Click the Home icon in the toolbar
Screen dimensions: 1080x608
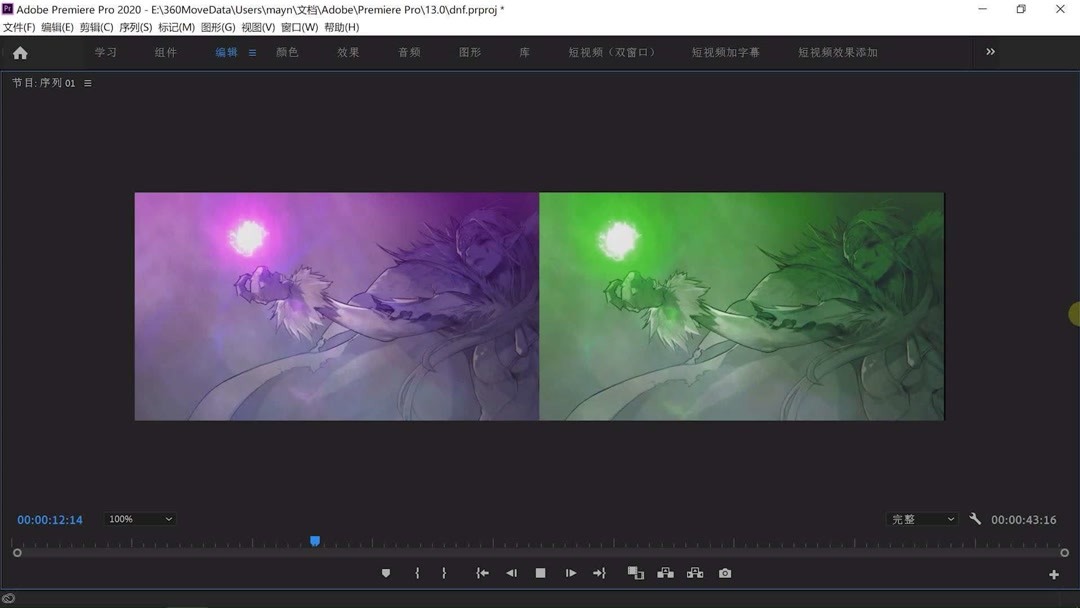coord(20,52)
